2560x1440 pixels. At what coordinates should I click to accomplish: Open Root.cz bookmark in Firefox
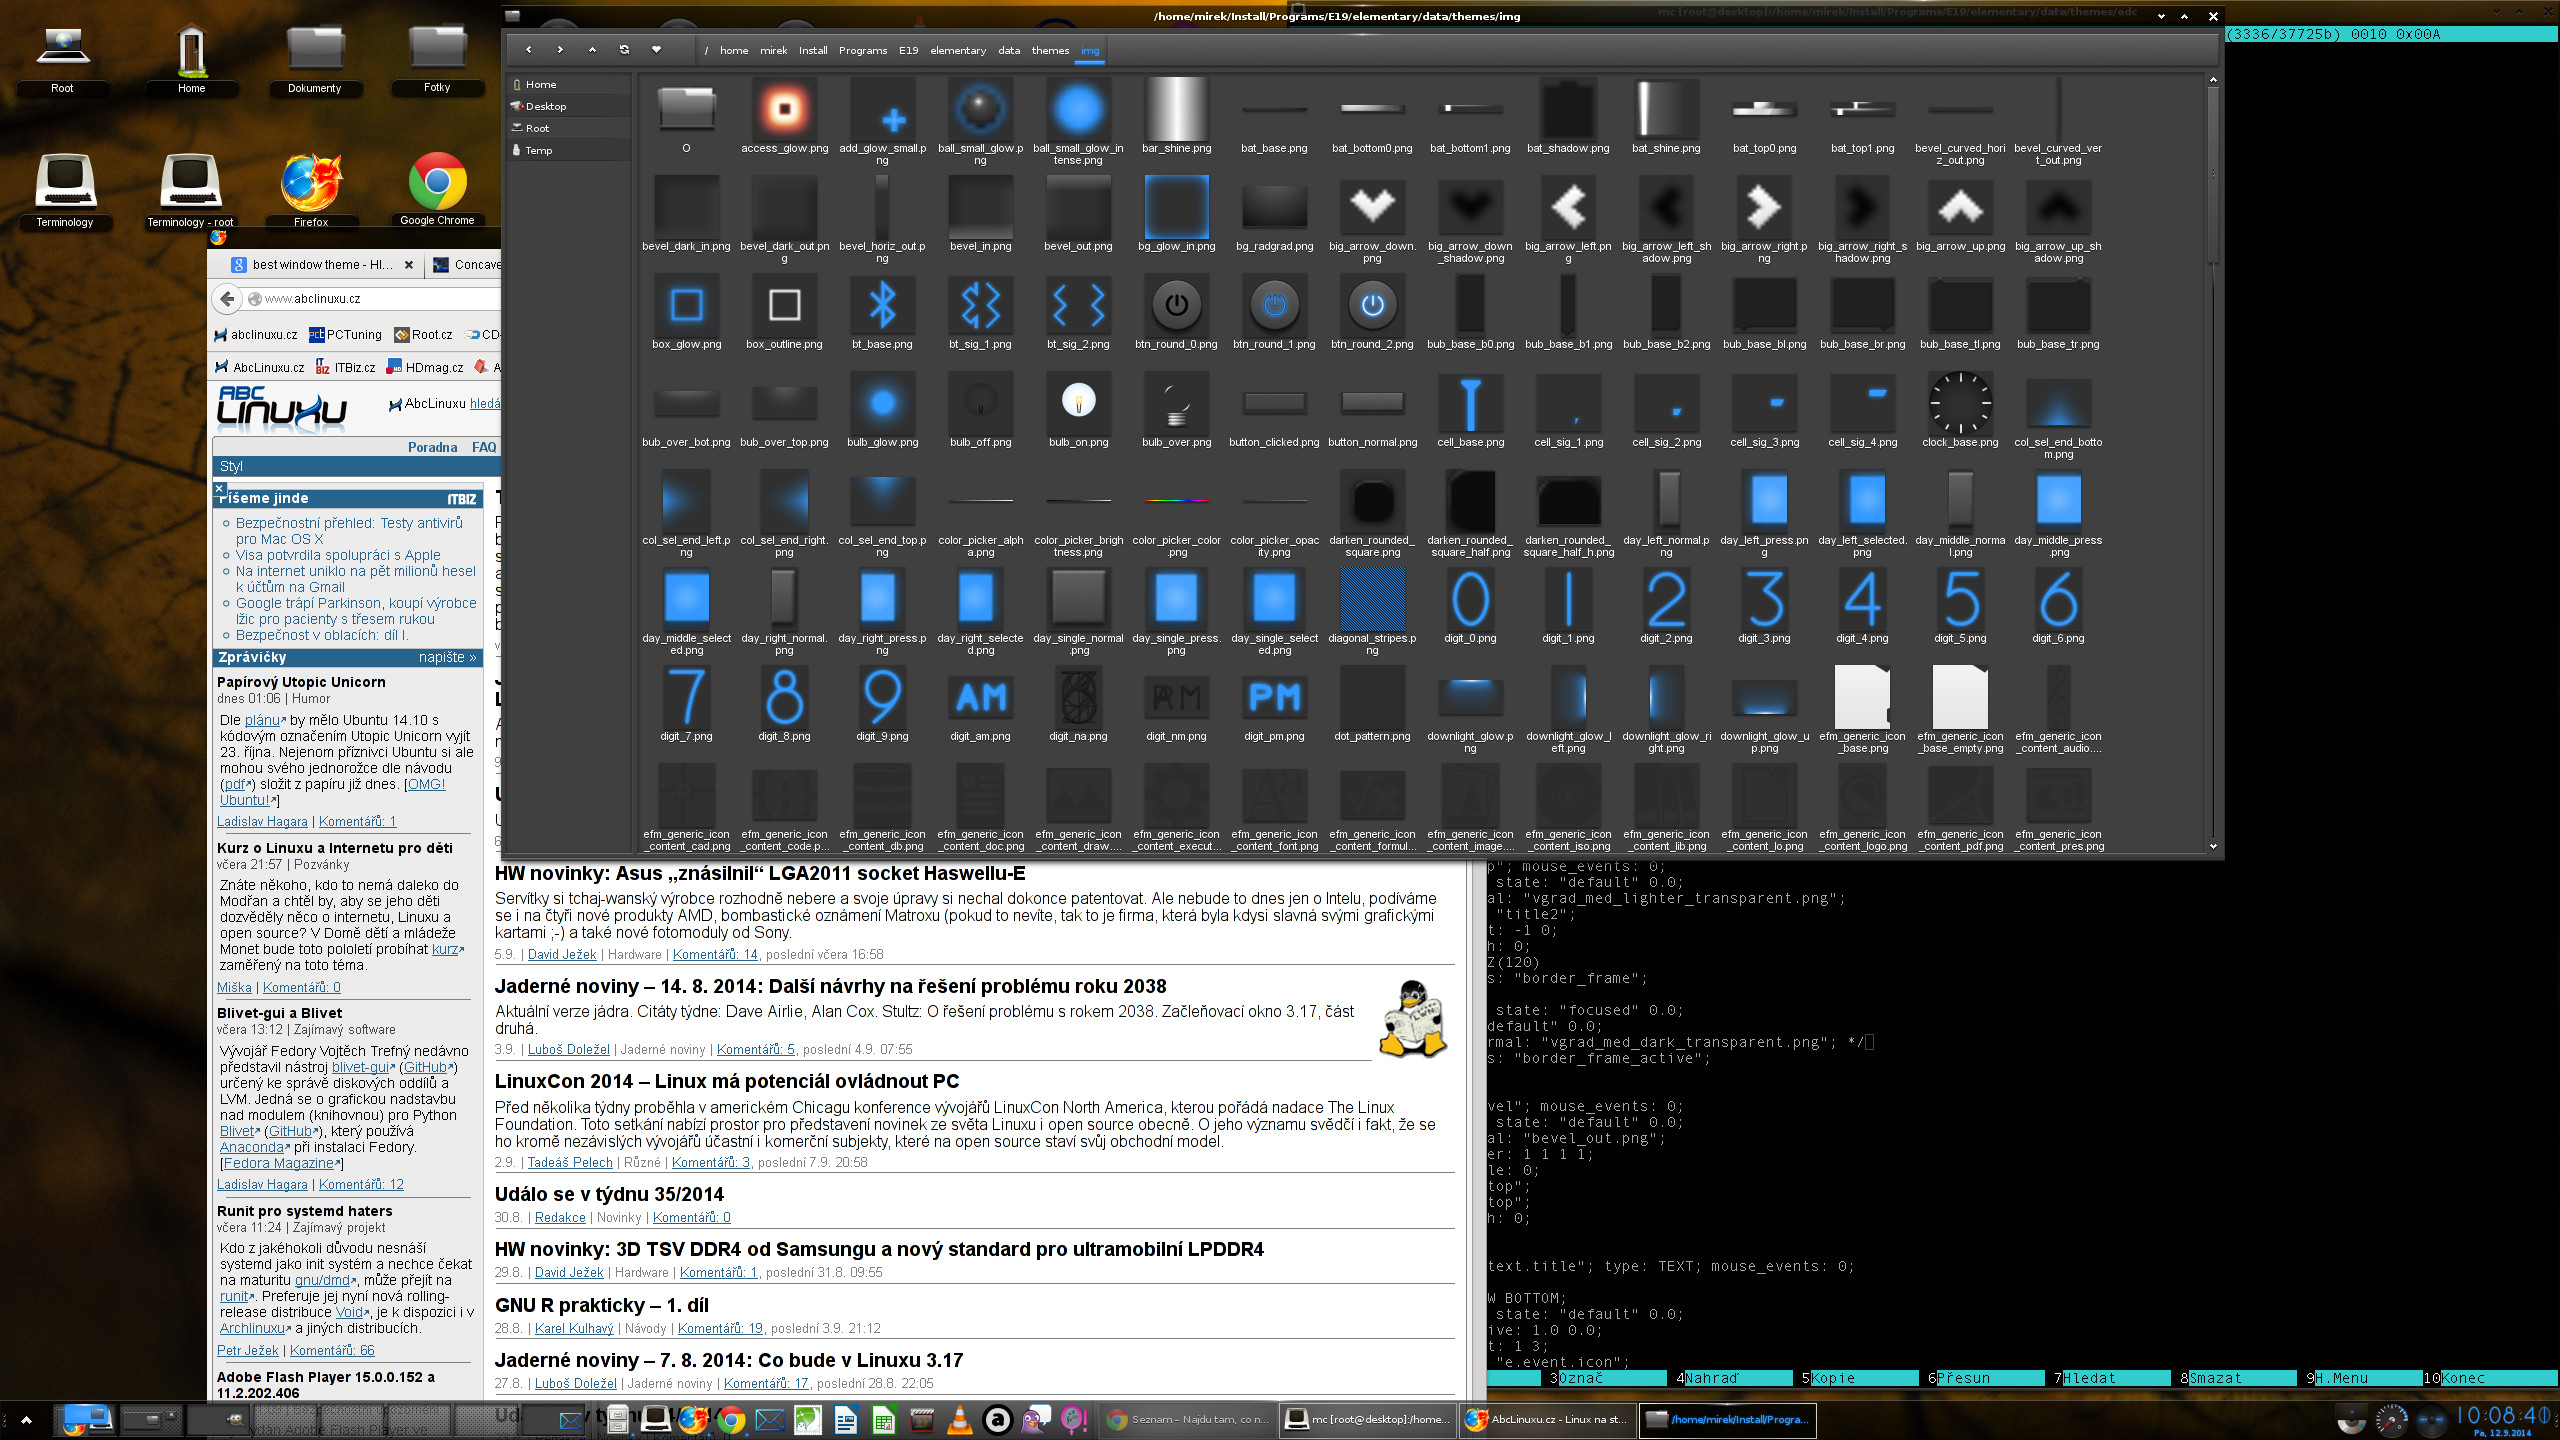(423, 335)
